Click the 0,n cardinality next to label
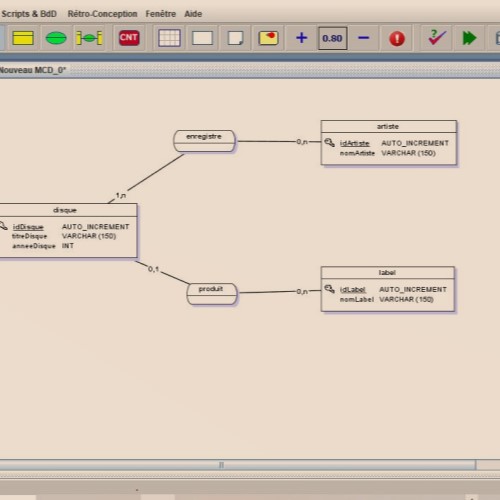 point(302,291)
